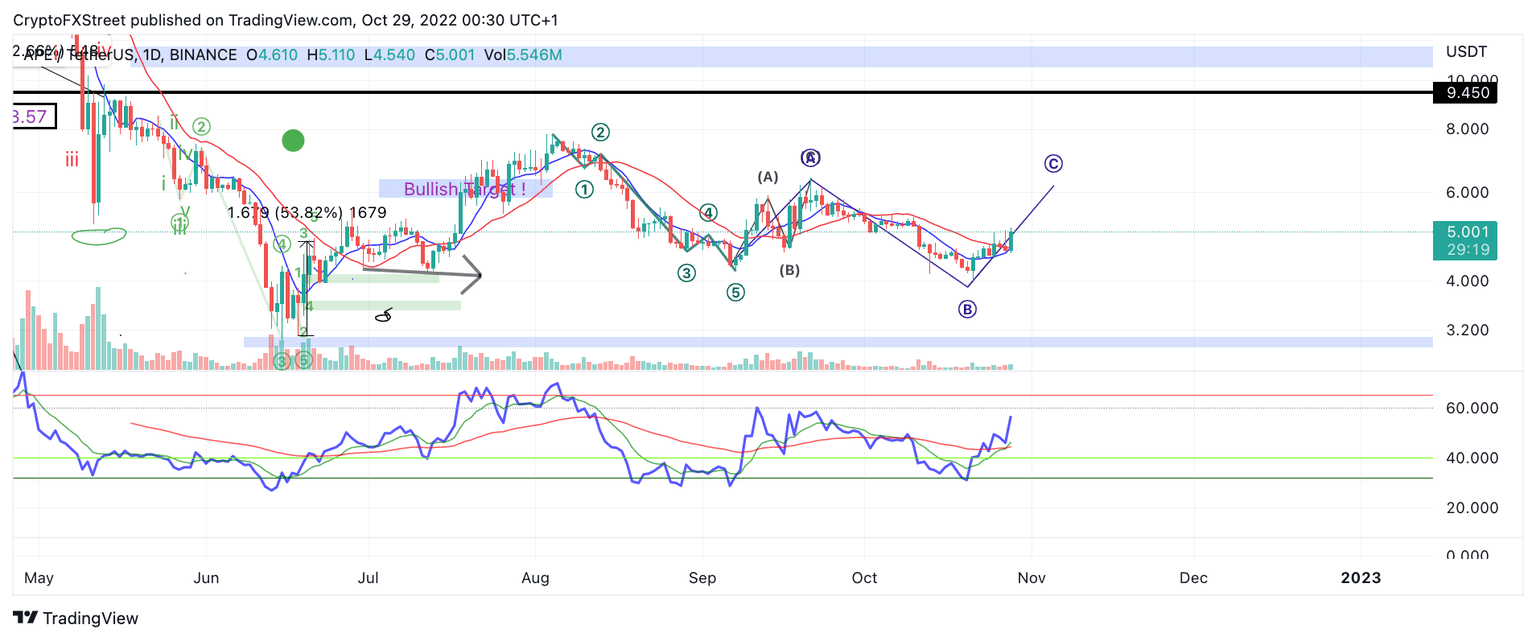Select the dark green circled 1 label
The width and height of the screenshot is (1536, 640).
coord(584,188)
